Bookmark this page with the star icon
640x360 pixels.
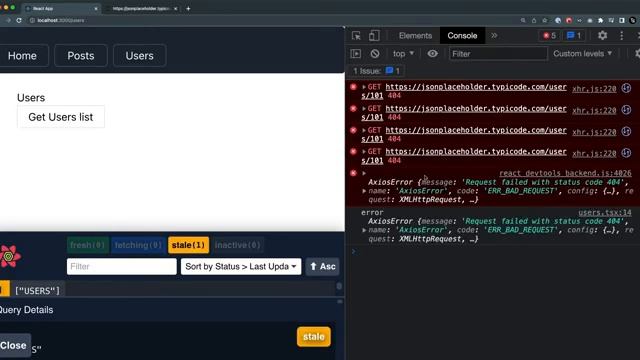544,20
